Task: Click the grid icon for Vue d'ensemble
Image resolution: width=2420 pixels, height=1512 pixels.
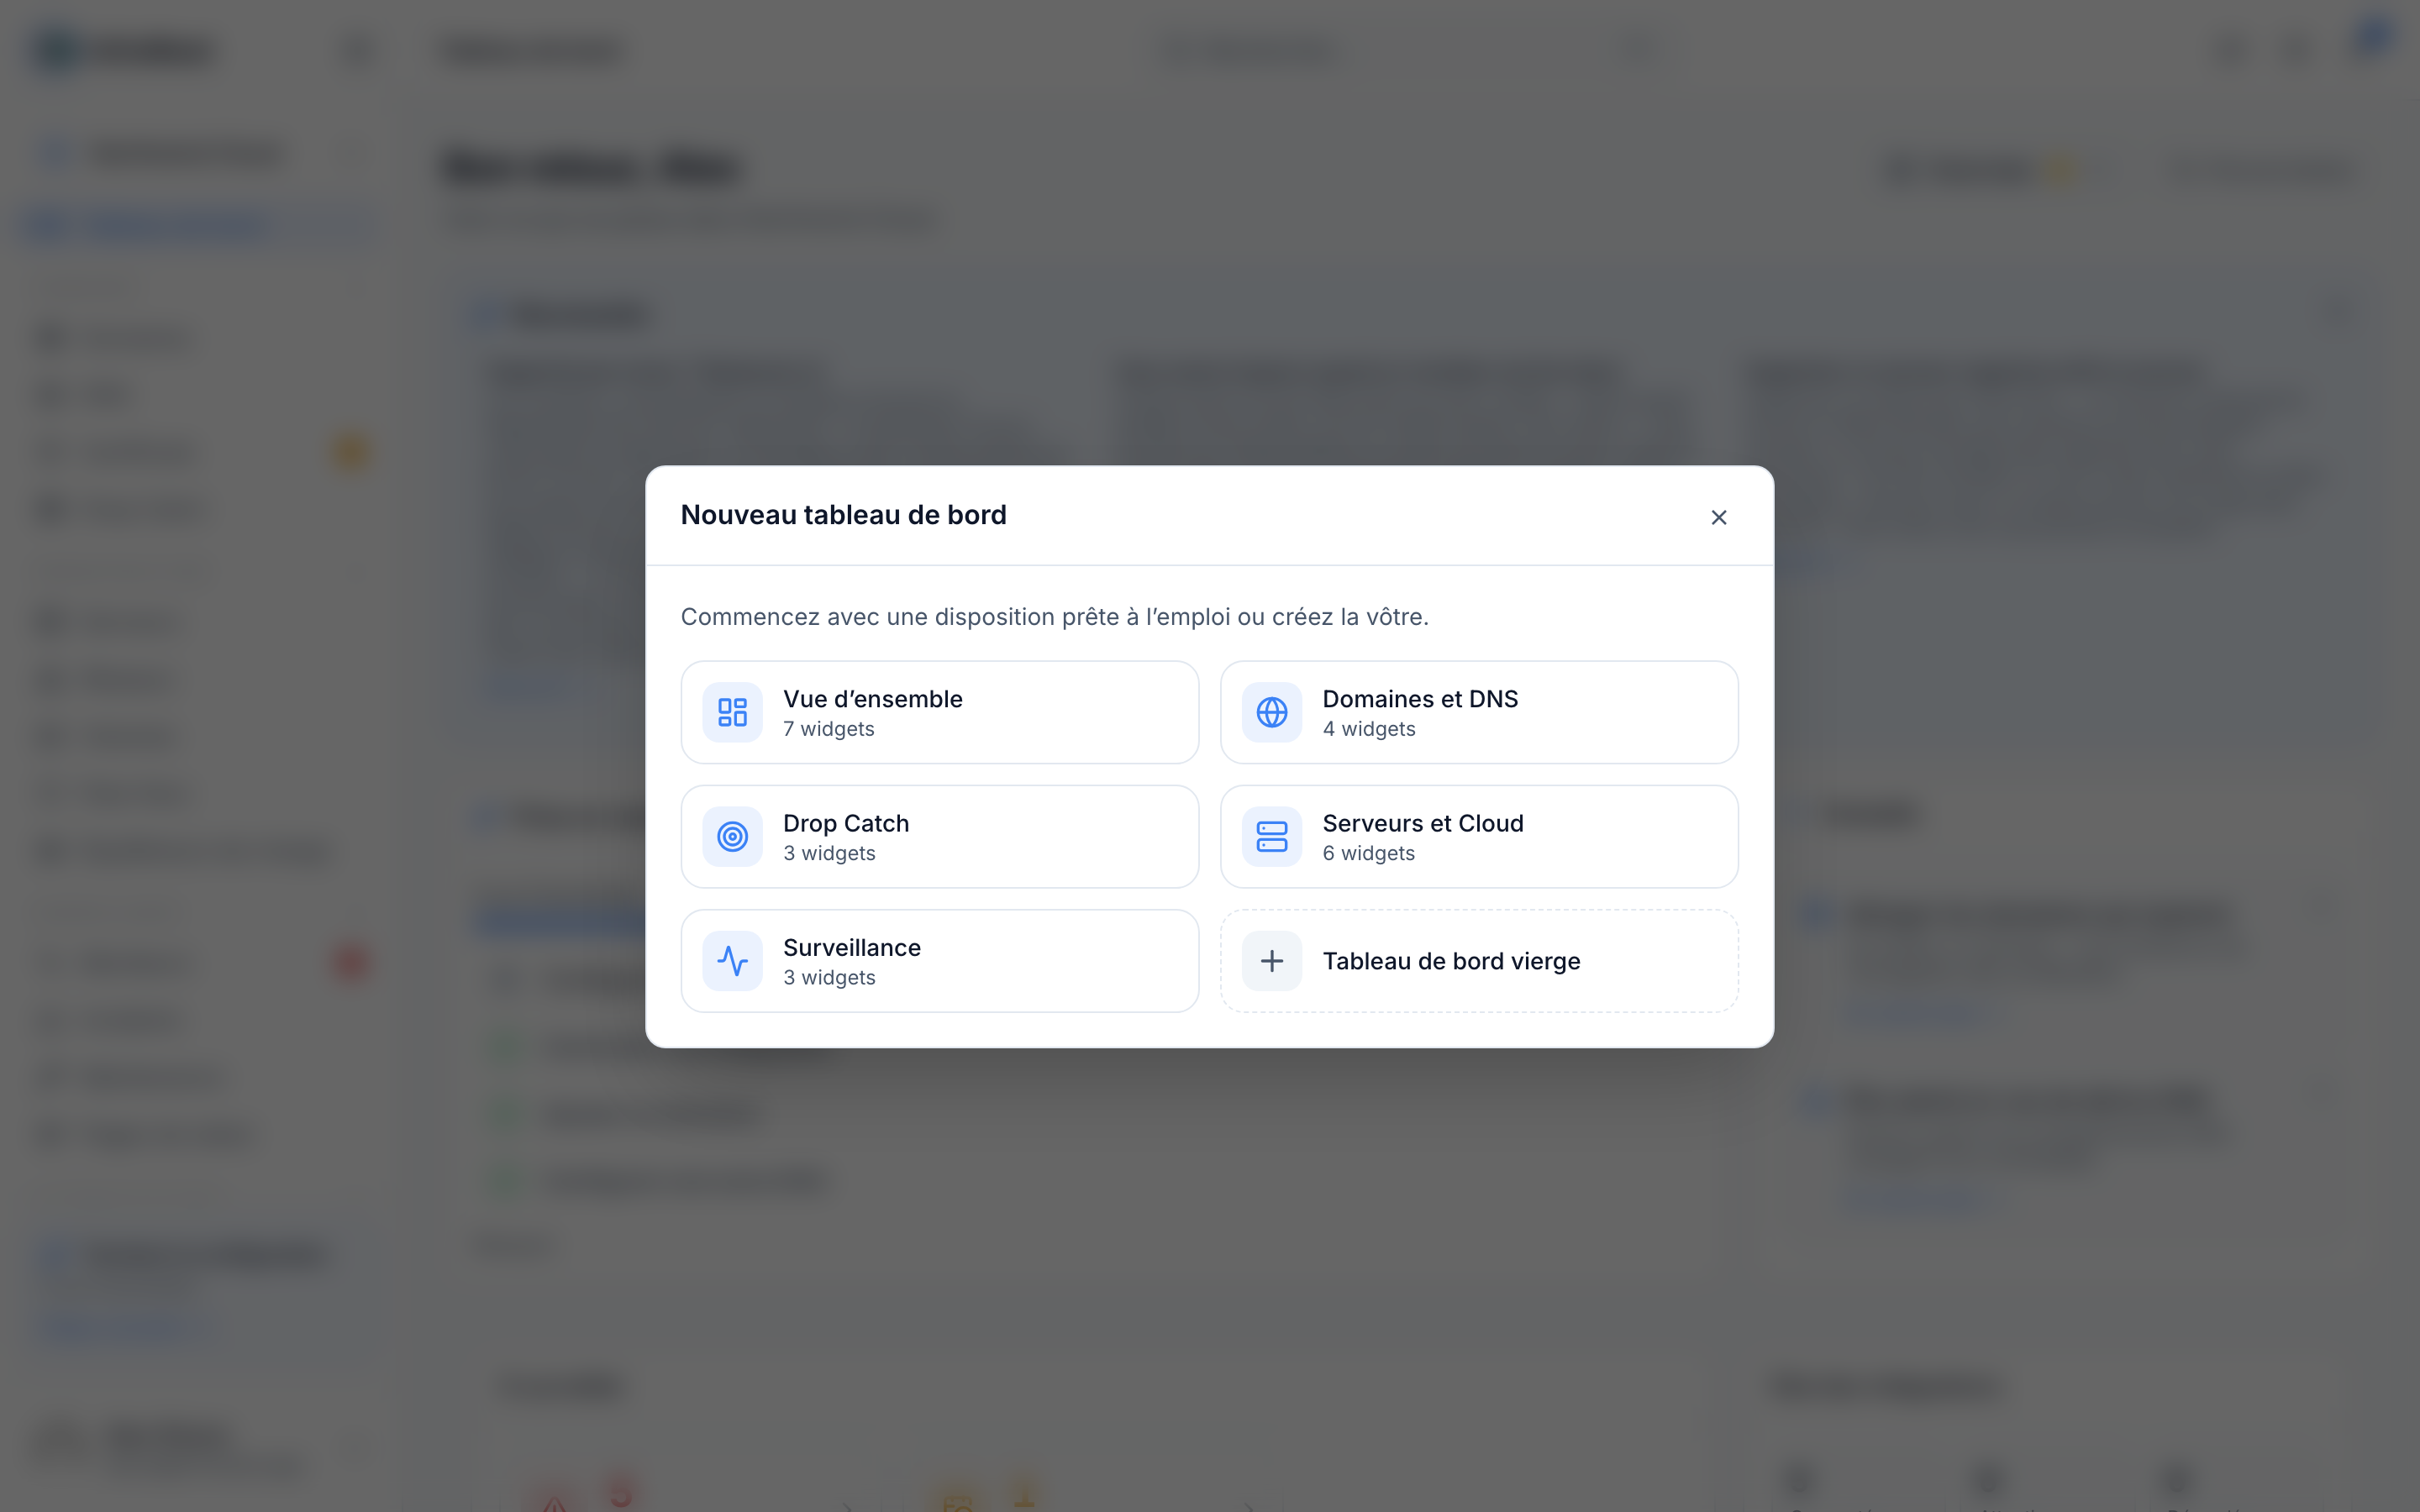Action: 732,712
